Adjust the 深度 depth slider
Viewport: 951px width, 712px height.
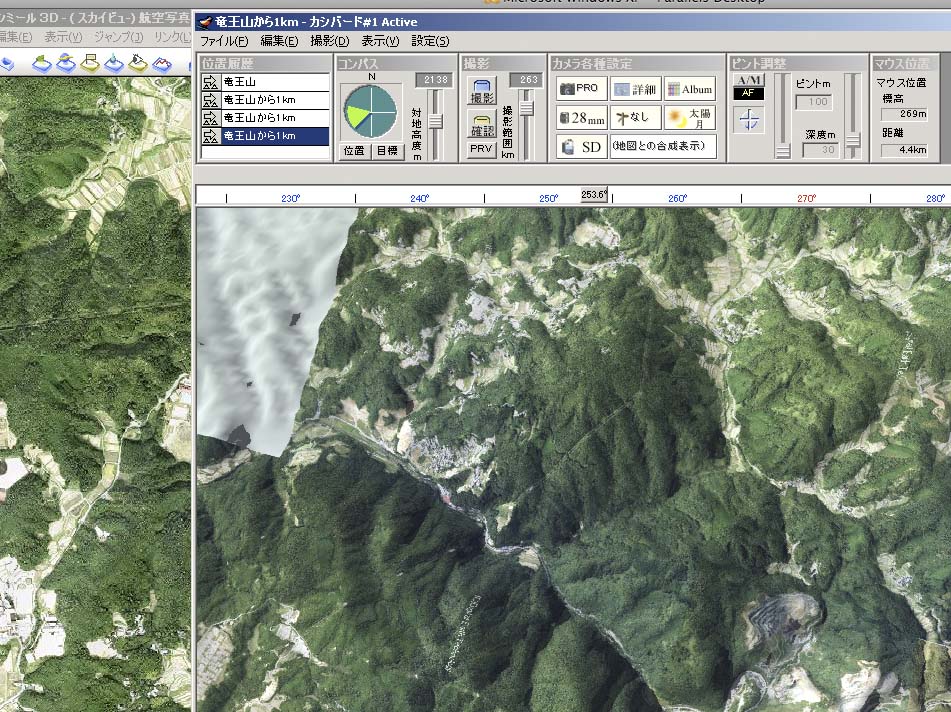(x=853, y=141)
